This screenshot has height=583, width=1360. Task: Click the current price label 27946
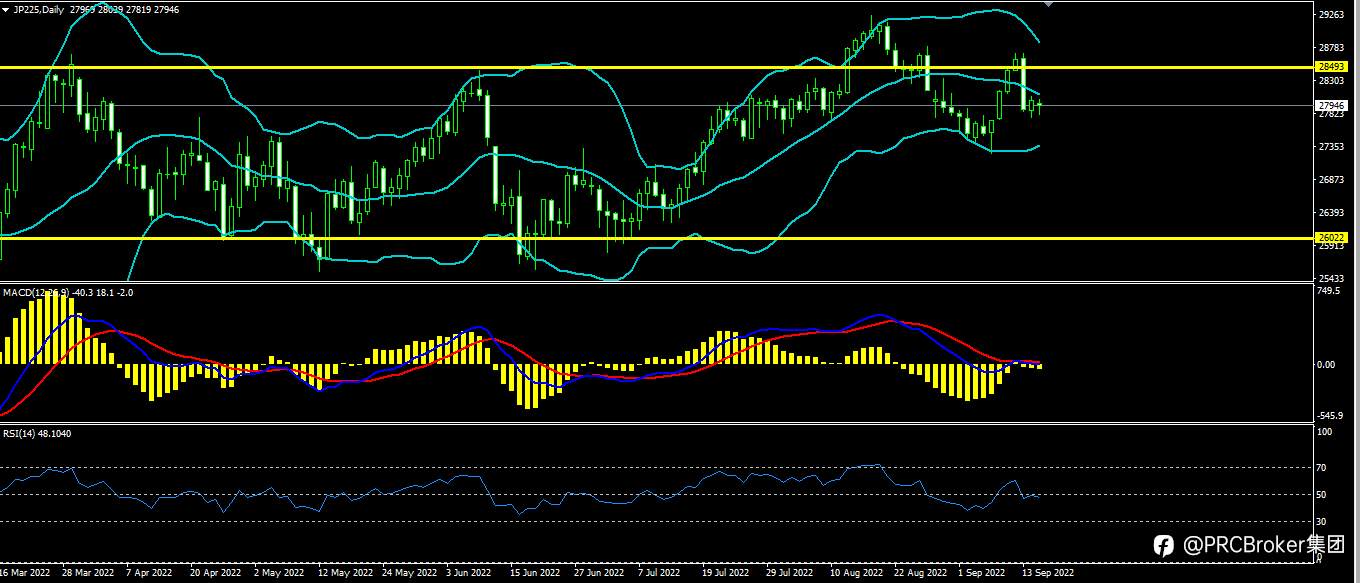click(1331, 105)
